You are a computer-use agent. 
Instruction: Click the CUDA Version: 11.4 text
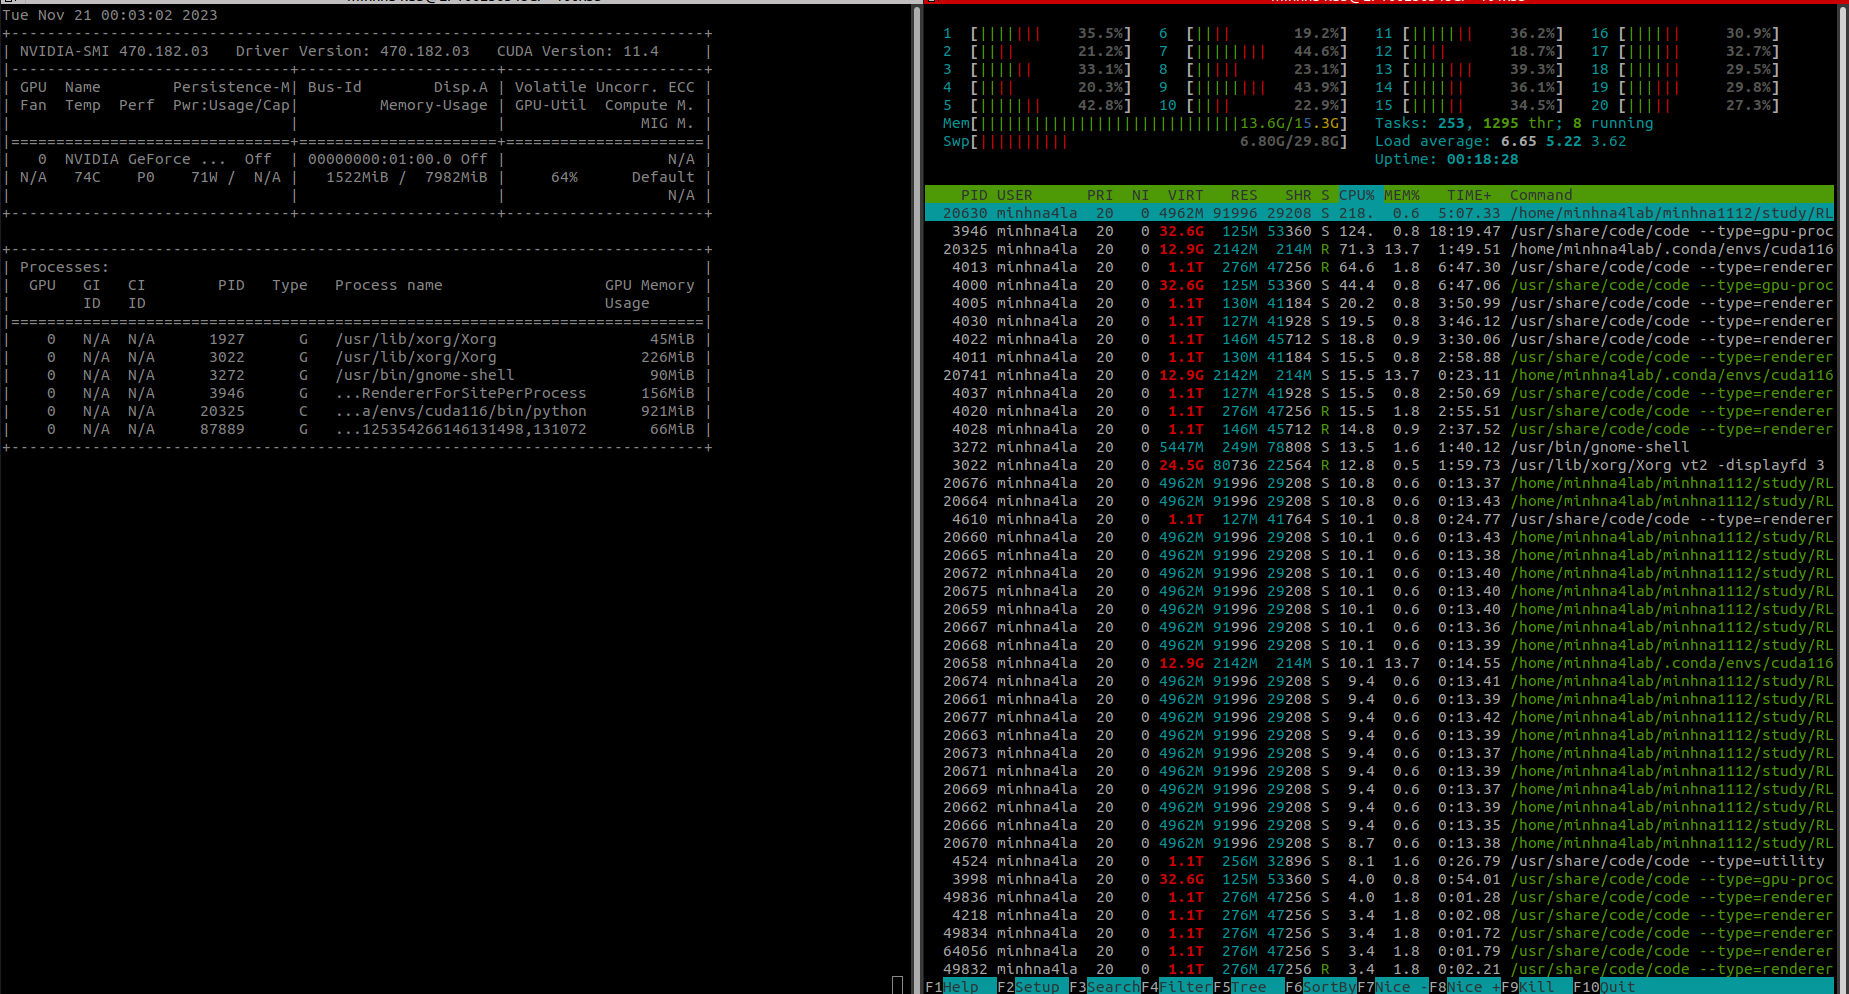click(578, 51)
